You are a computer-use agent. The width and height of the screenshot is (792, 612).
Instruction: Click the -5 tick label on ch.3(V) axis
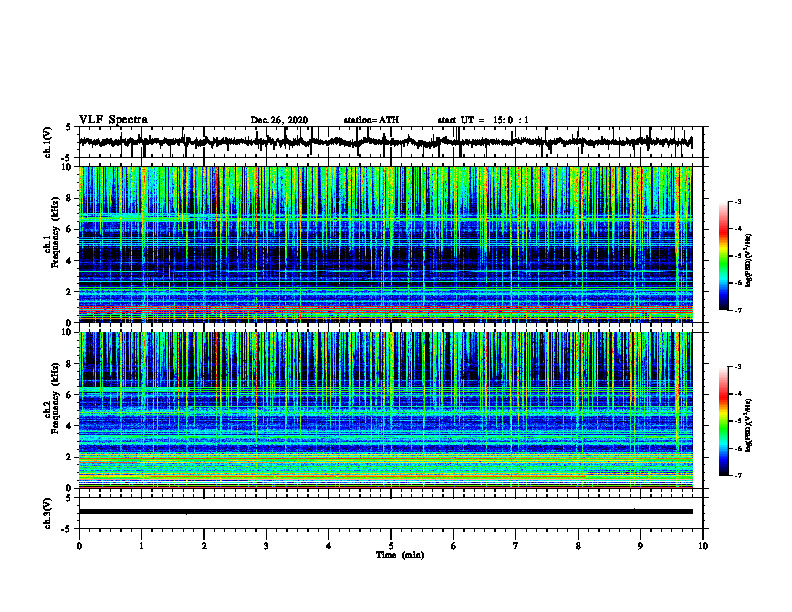tap(67, 529)
